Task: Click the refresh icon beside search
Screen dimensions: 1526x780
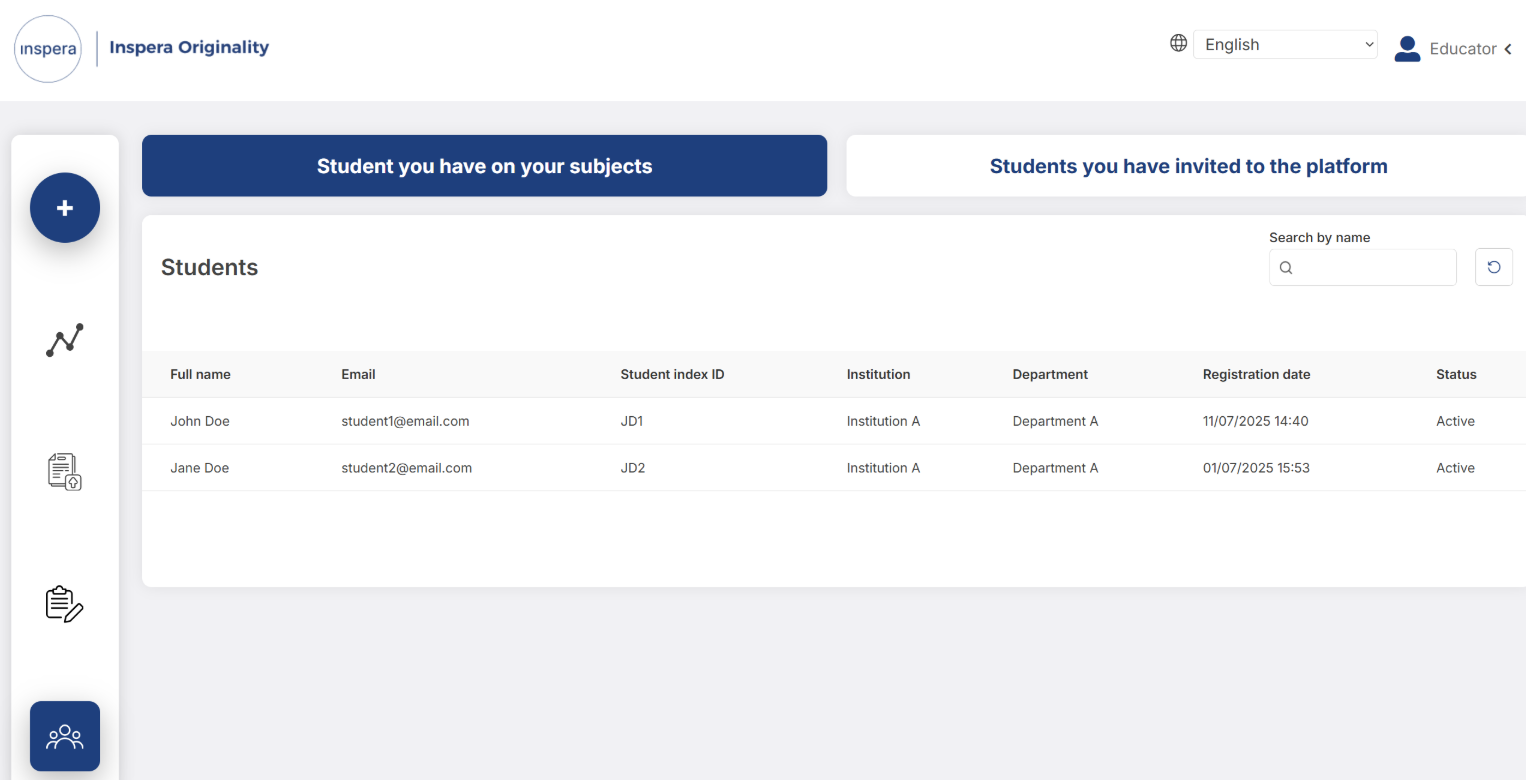Action: pyautogui.click(x=1493, y=267)
